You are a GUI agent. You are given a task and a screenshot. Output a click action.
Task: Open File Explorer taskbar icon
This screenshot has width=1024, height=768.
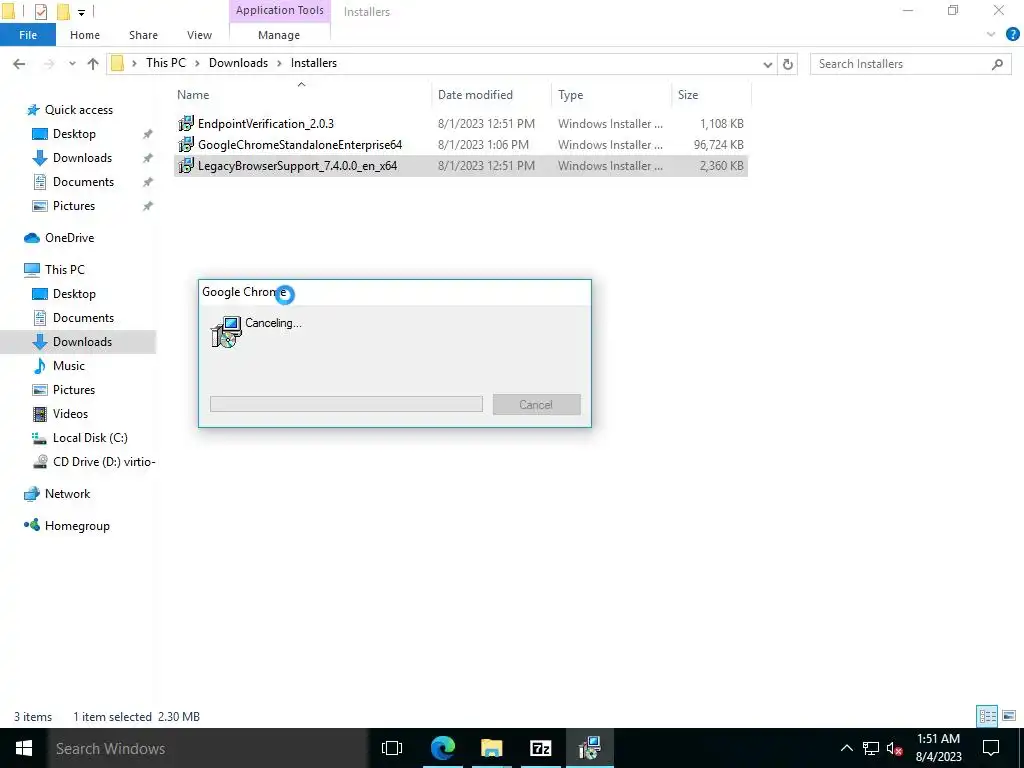coord(492,748)
